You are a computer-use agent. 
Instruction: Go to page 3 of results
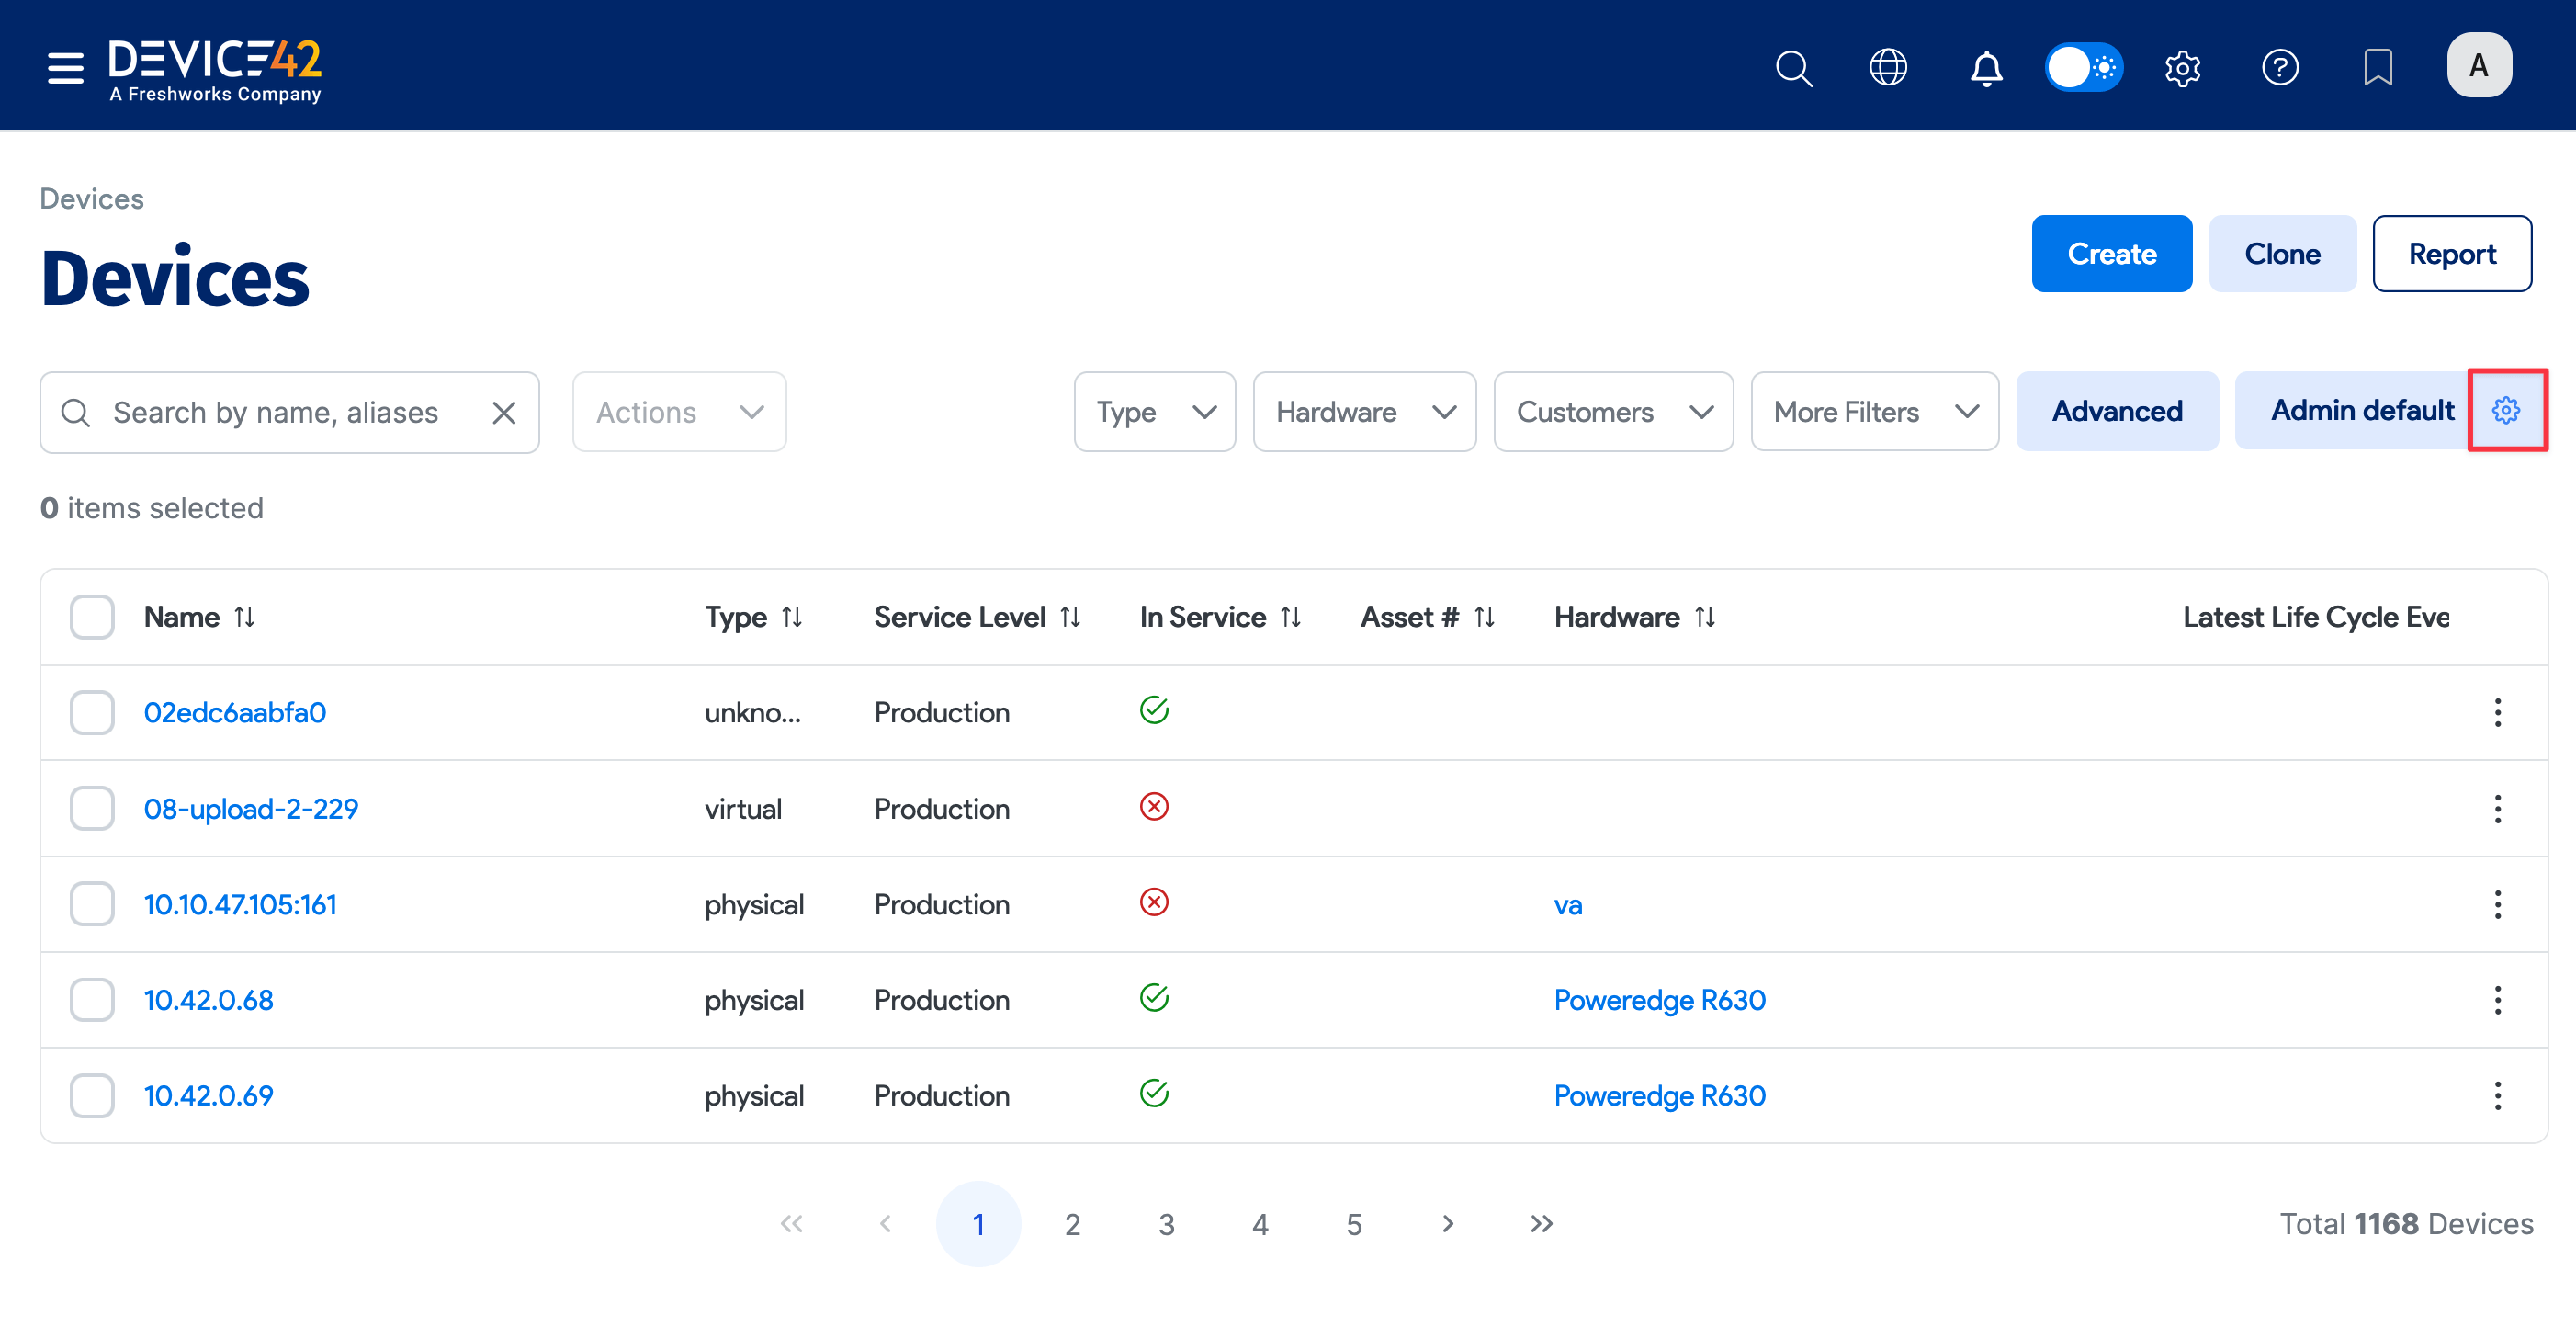point(1166,1224)
